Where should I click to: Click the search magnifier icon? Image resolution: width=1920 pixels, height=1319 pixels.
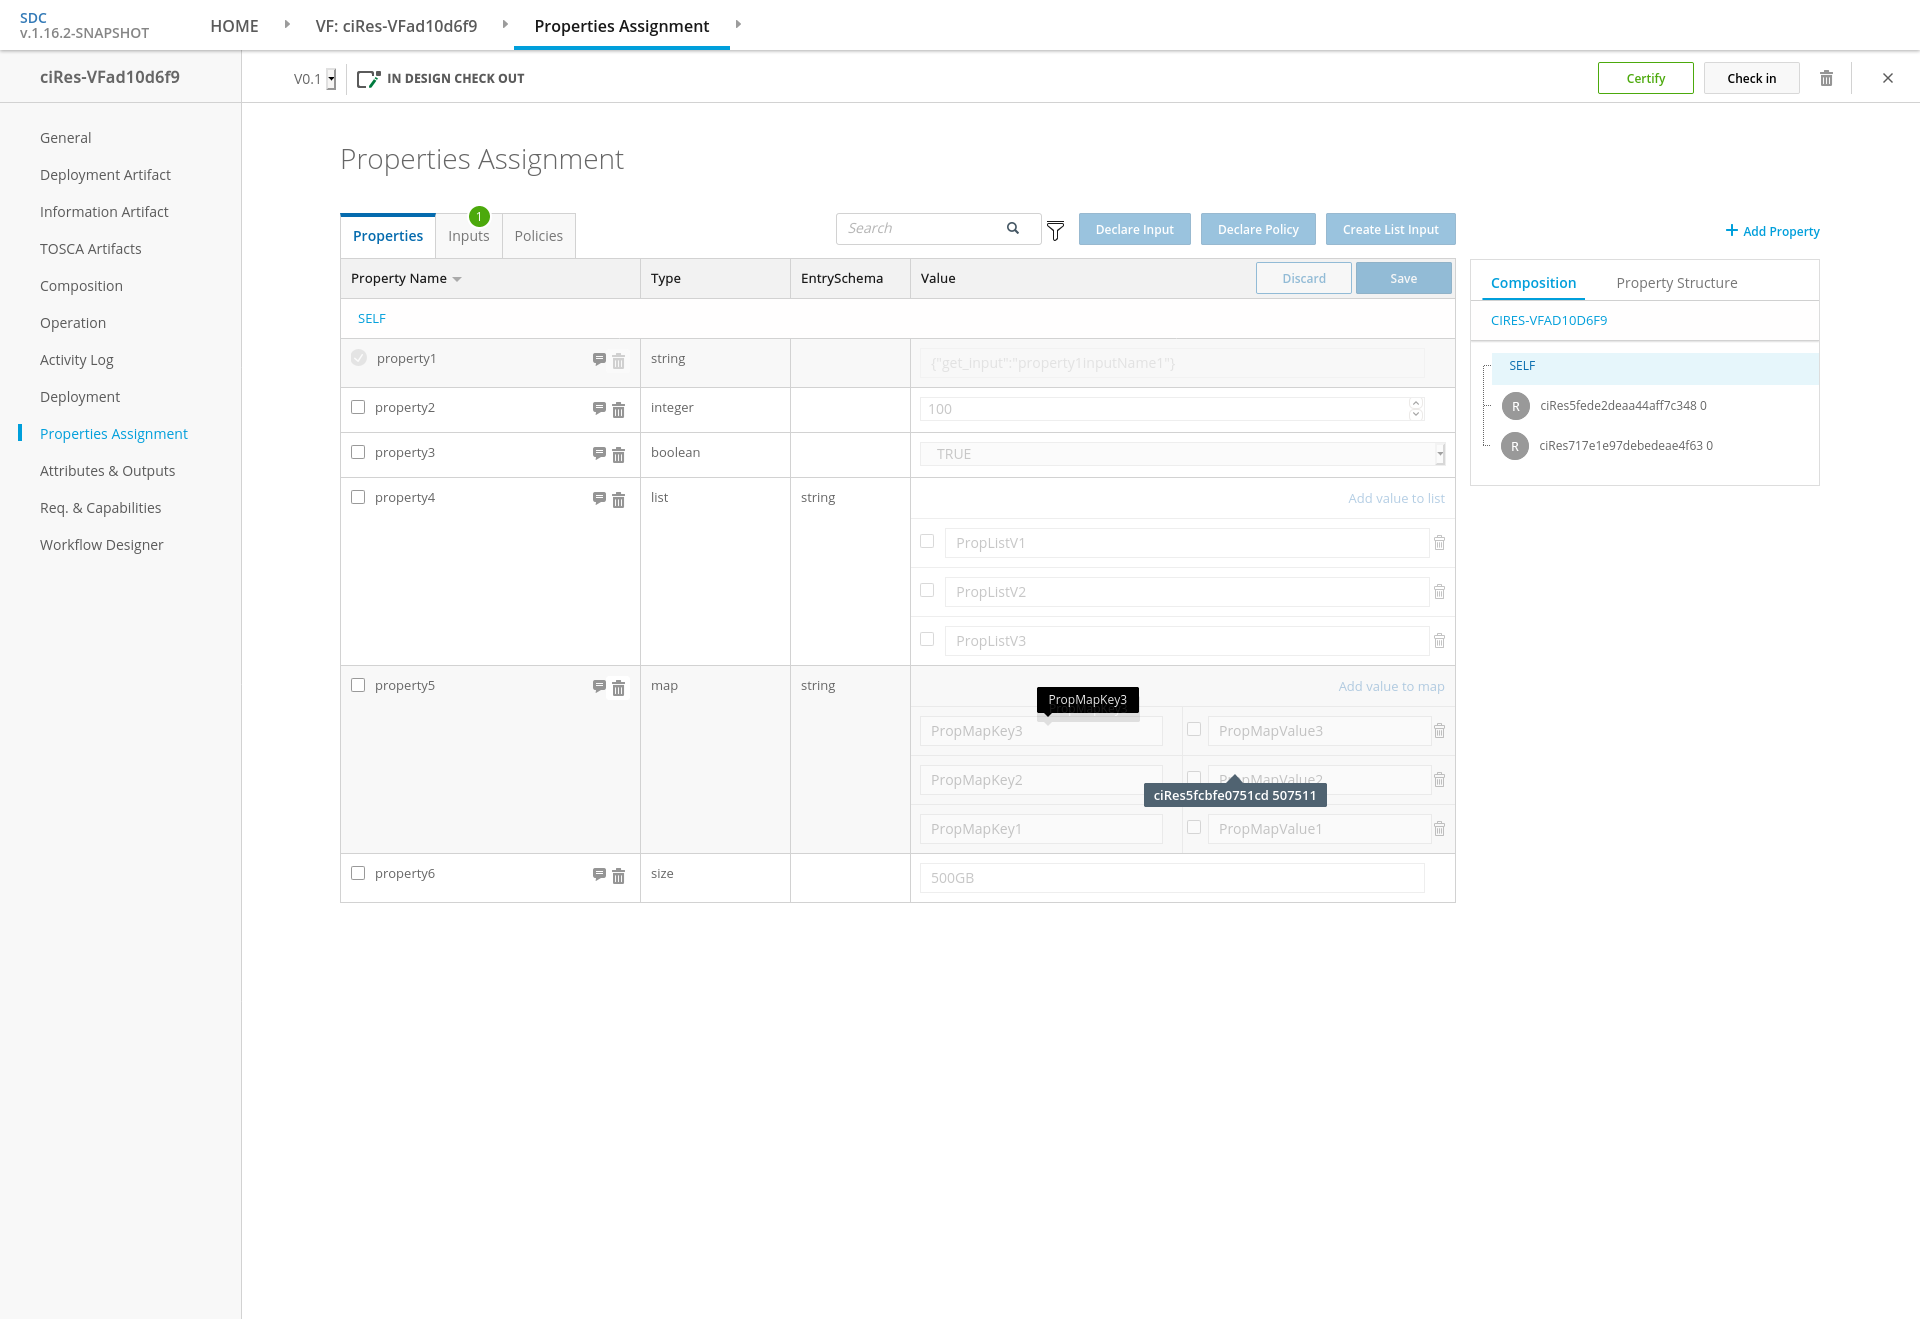coord(1013,228)
